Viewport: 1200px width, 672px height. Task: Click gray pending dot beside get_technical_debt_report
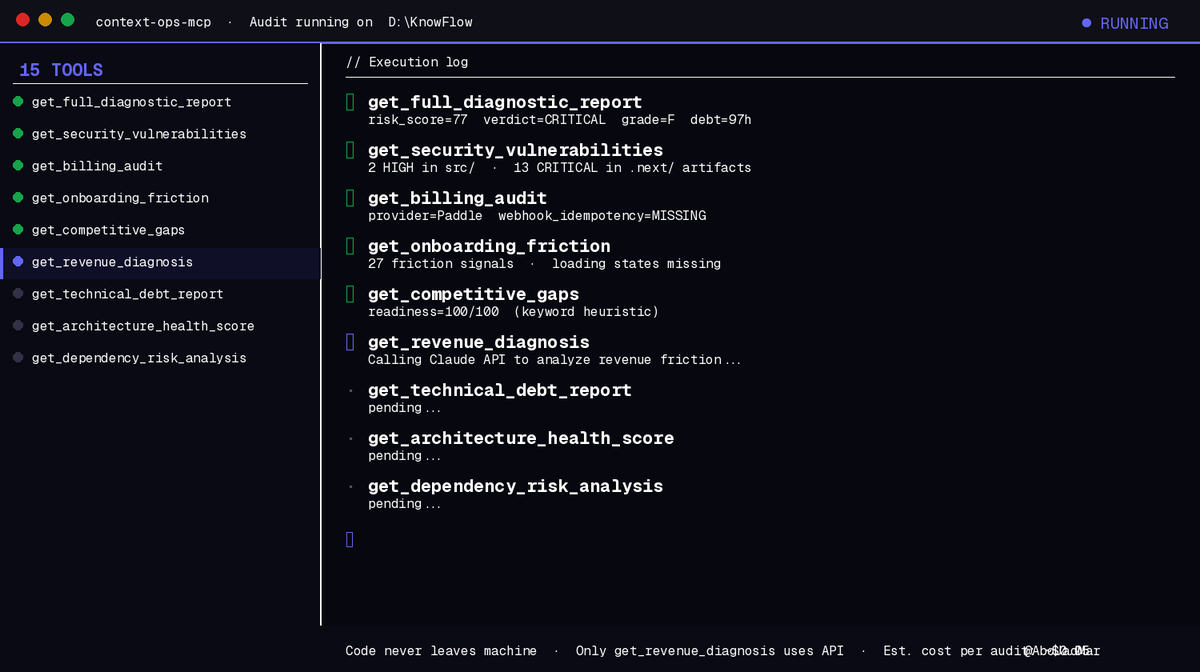pos(18,294)
